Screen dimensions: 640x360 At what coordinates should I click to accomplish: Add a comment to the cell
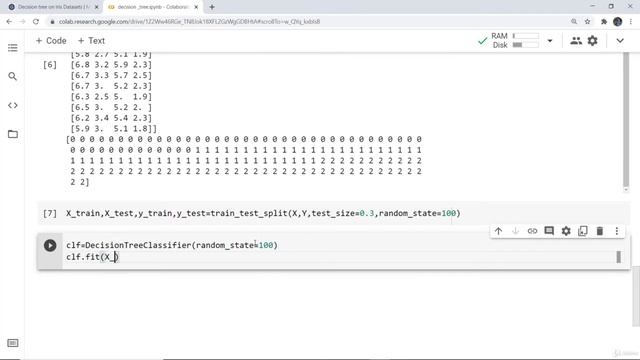[x=549, y=231]
